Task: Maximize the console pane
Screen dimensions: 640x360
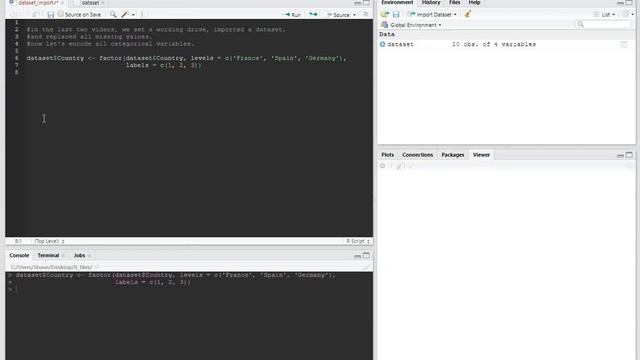Action: pyautogui.click(x=367, y=256)
